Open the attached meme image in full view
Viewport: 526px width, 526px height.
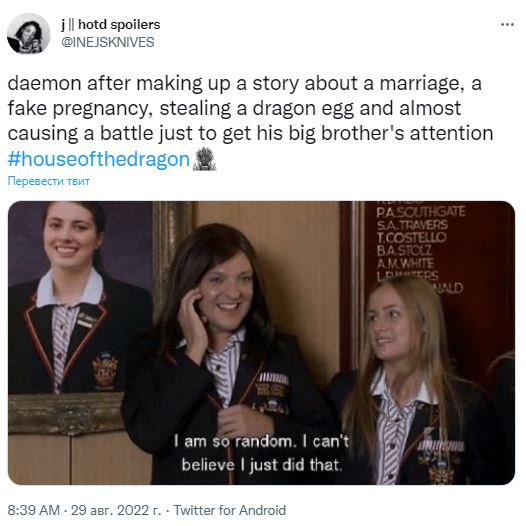[x=261, y=343]
